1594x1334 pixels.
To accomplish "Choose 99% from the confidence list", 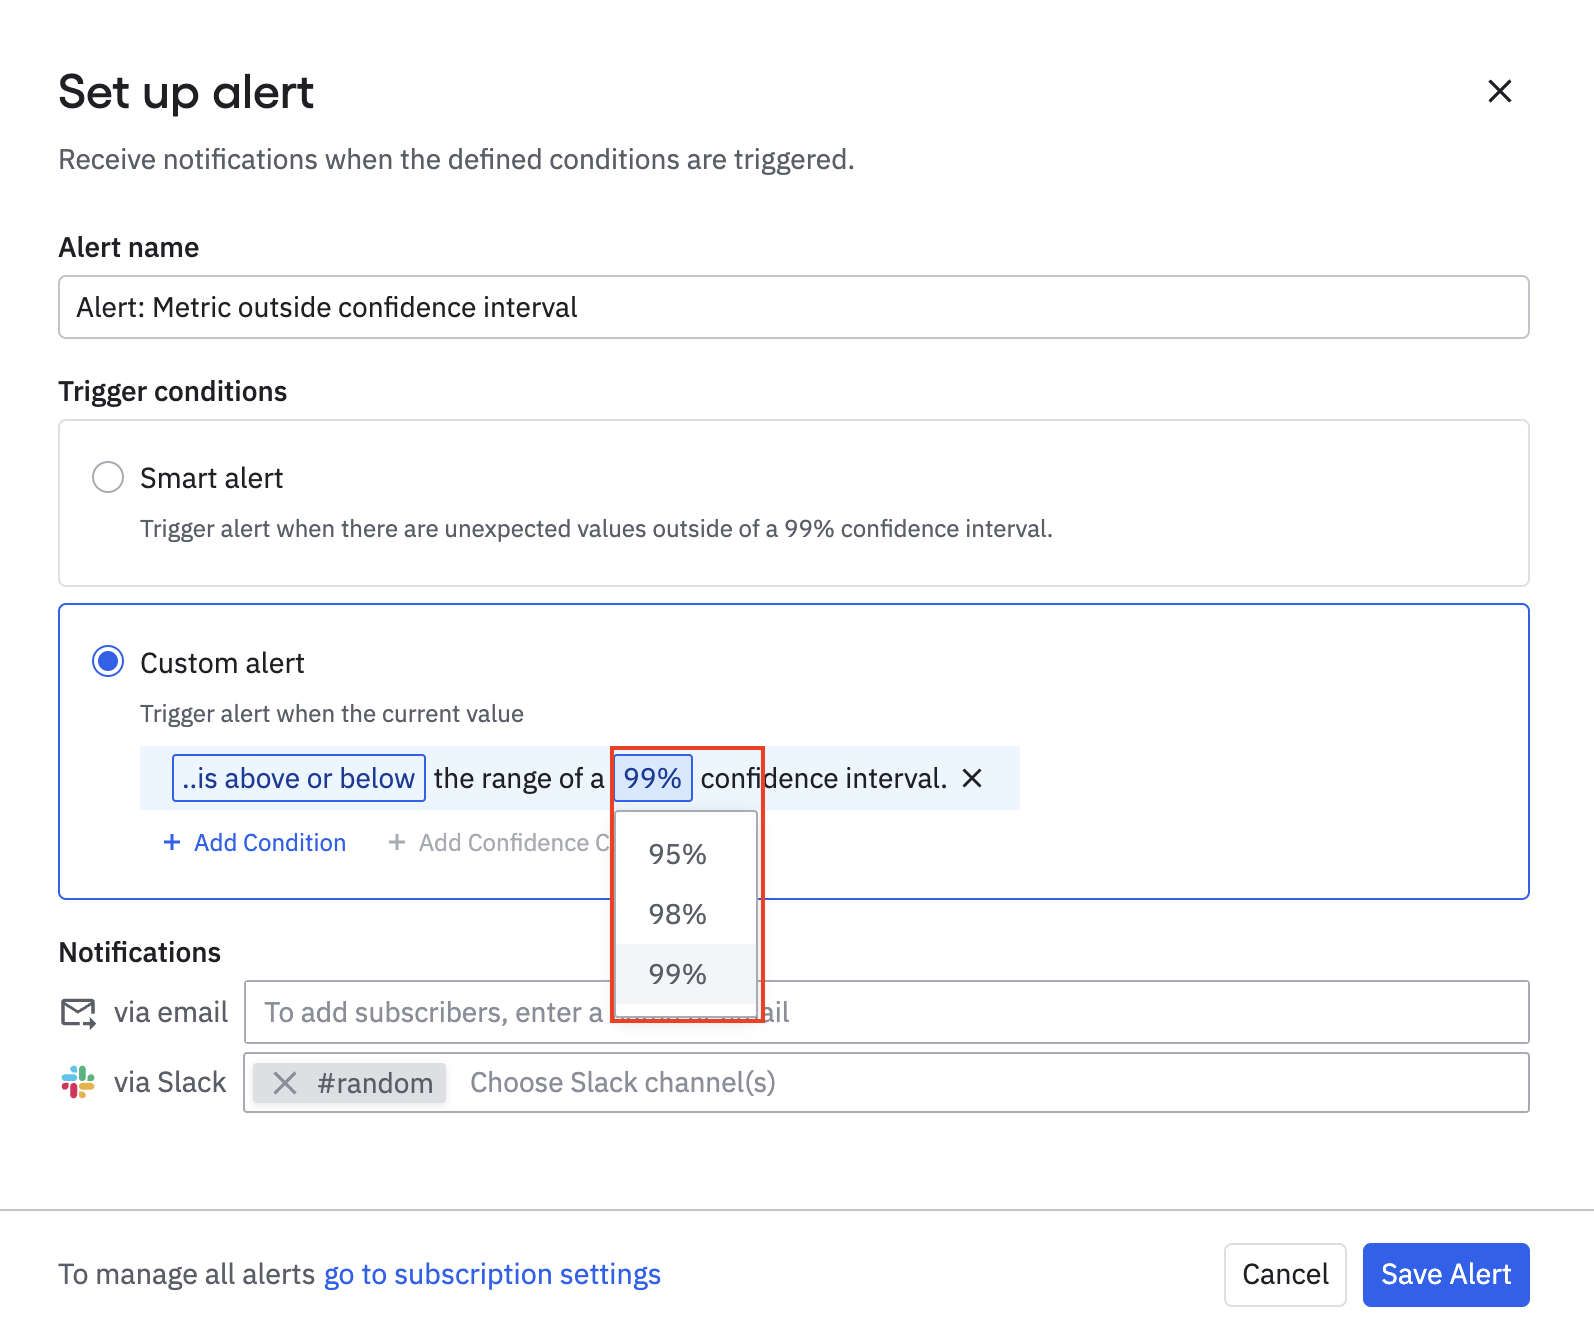I will [x=677, y=974].
